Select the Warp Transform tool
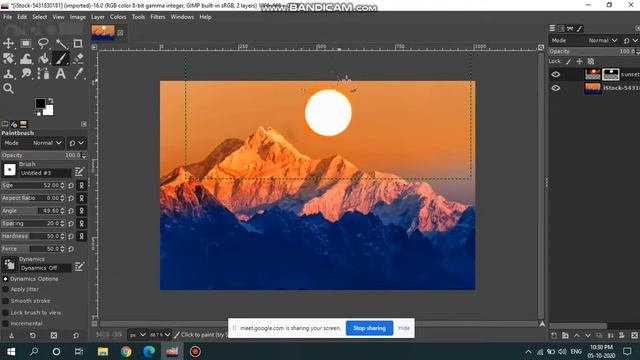Image resolution: width=640 pixels, height=360 pixels. click(x=26, y=59)
